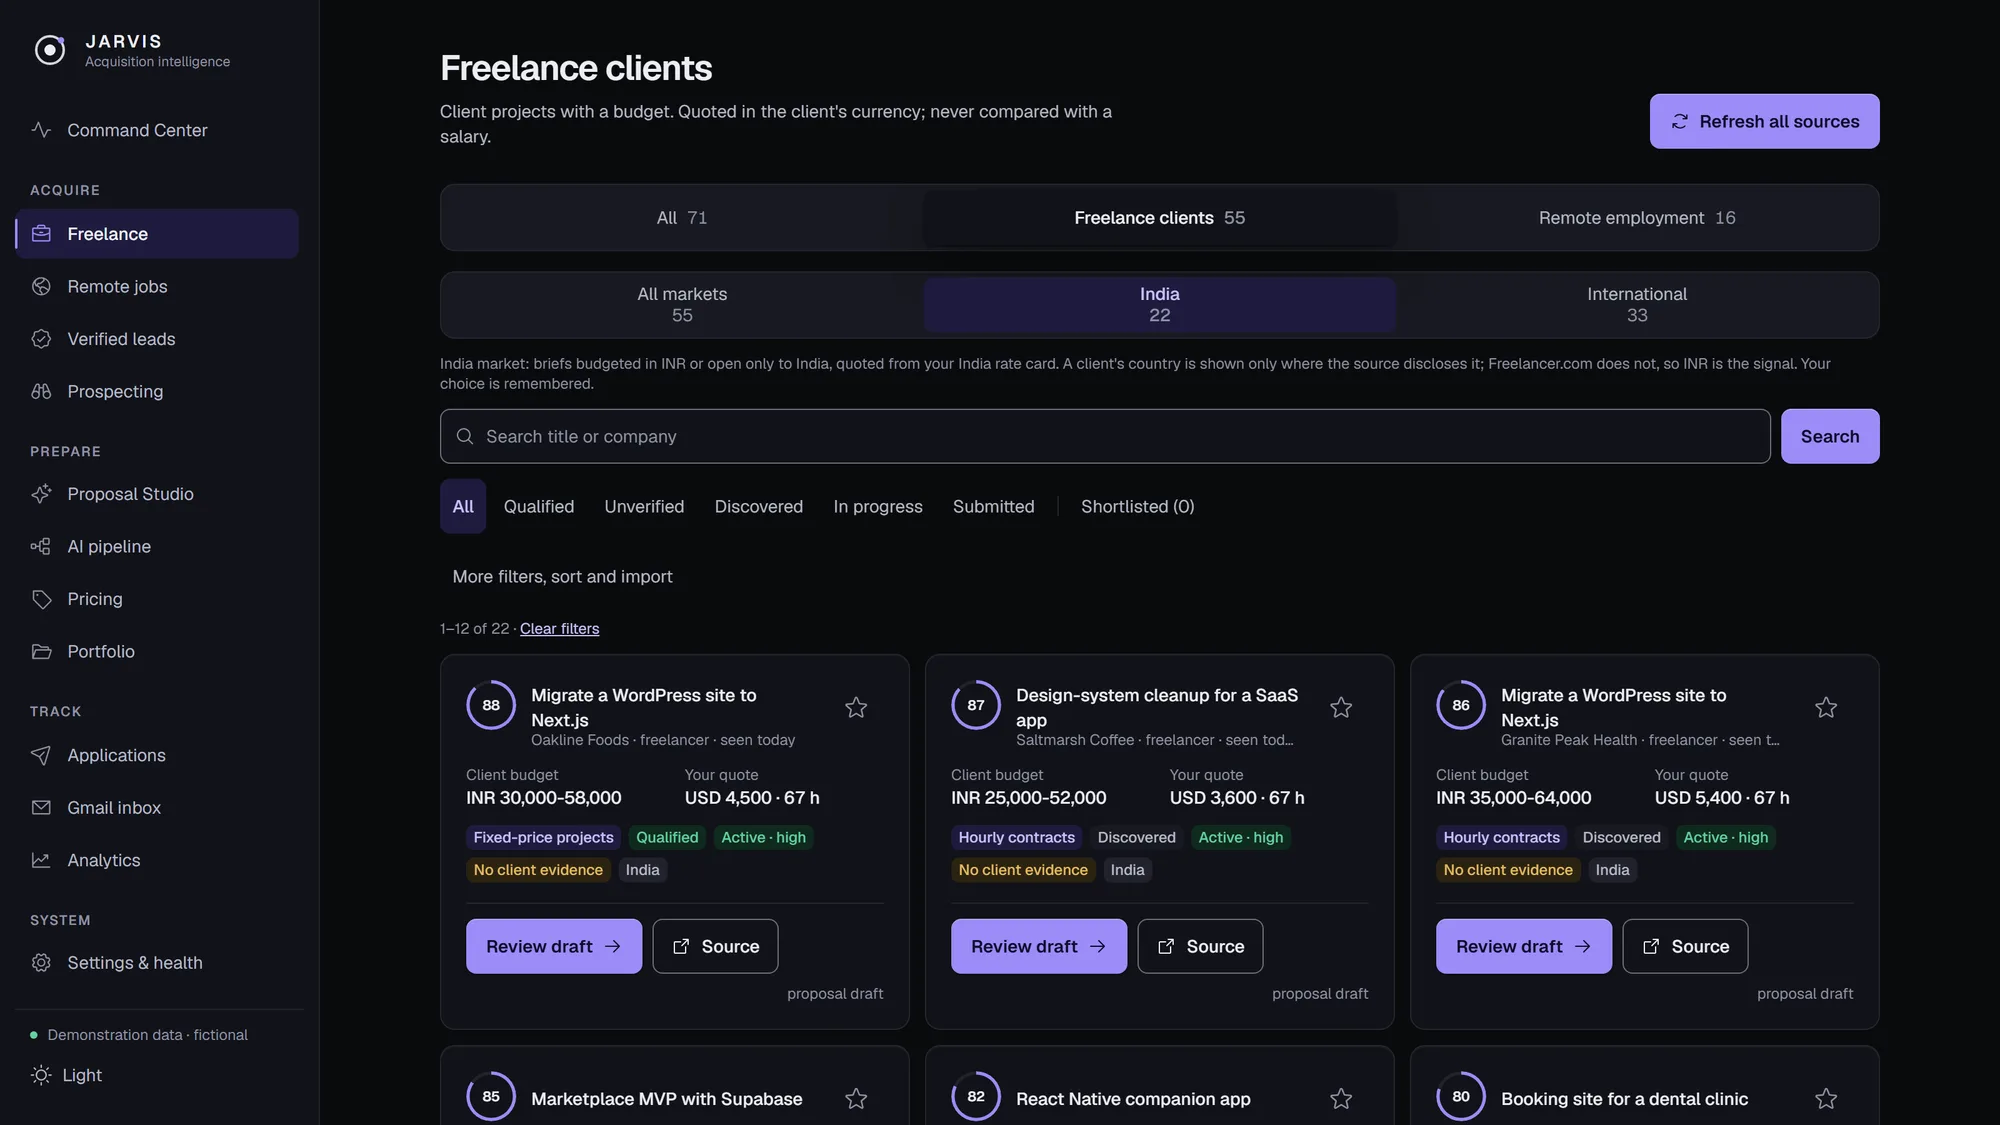The width and height of the screenshot is (2000, 1125).
Task: Open Prospecting page
Action: [157, 391]
